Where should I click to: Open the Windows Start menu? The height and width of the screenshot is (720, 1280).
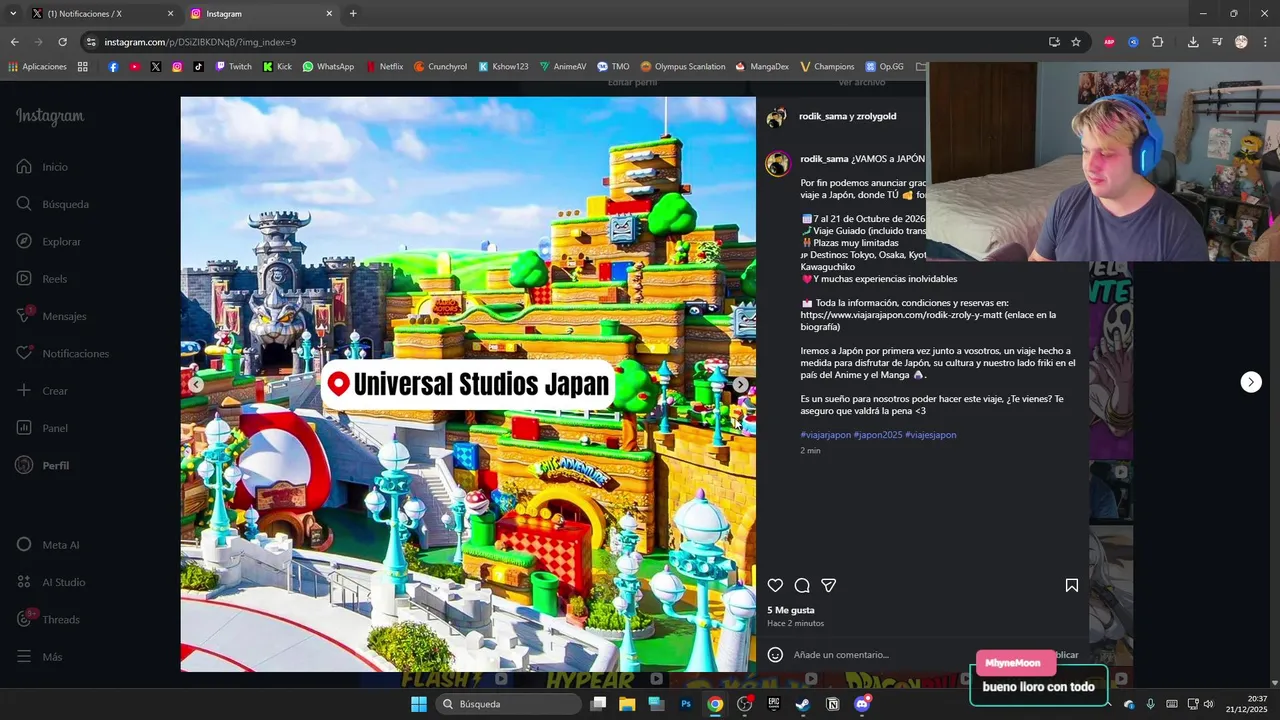point(418,704)
